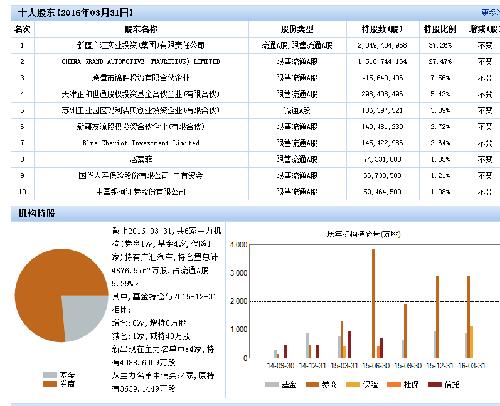Click the 37.47% holding ratio cell
The width and height of the screenshot is (500, 406).
pyautogui.click(x=440, y=62)
